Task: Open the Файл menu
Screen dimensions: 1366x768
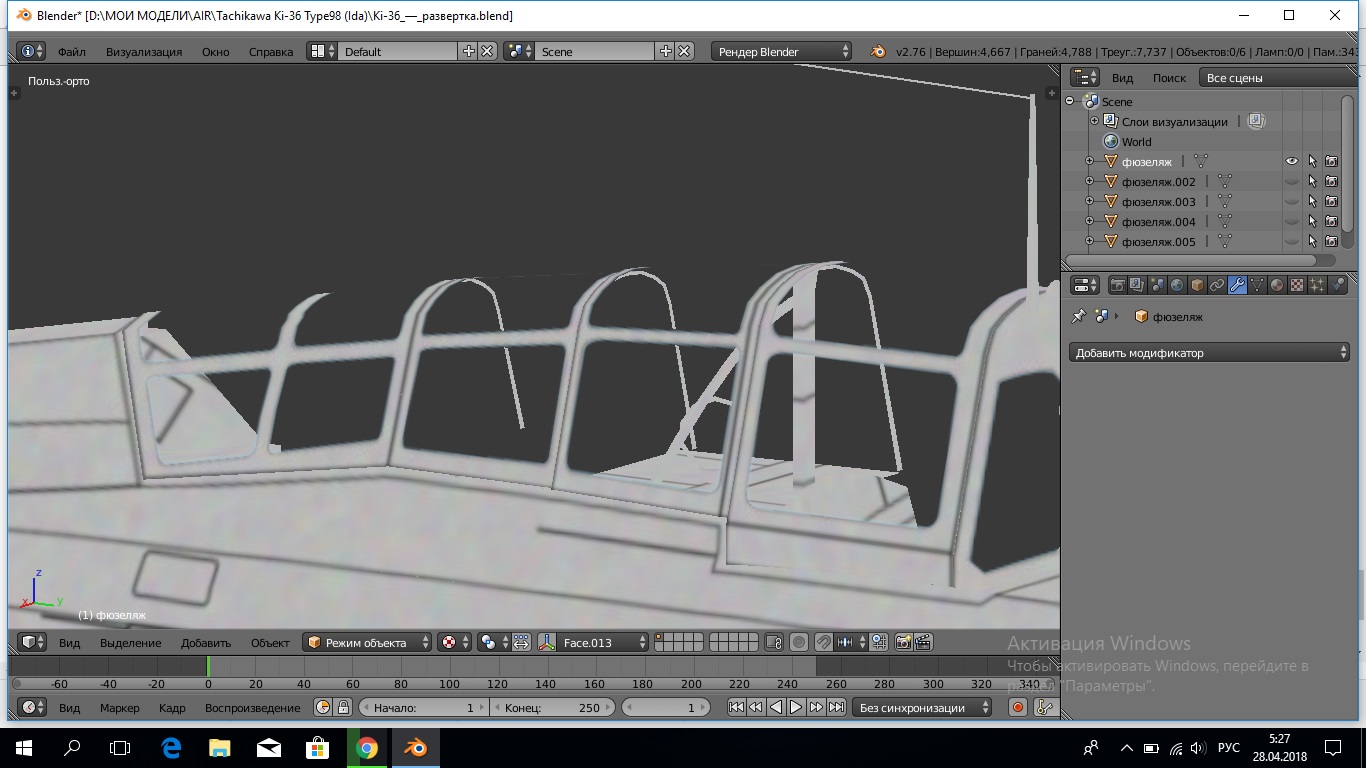Action: pyautogui.click(x=72, y=51)
